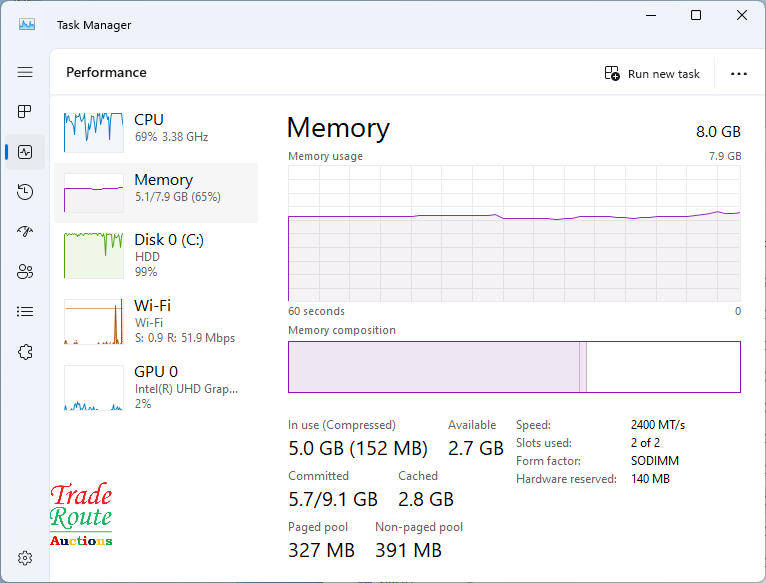
Task: Select the CPU performance entry
Action: [156, 128]
